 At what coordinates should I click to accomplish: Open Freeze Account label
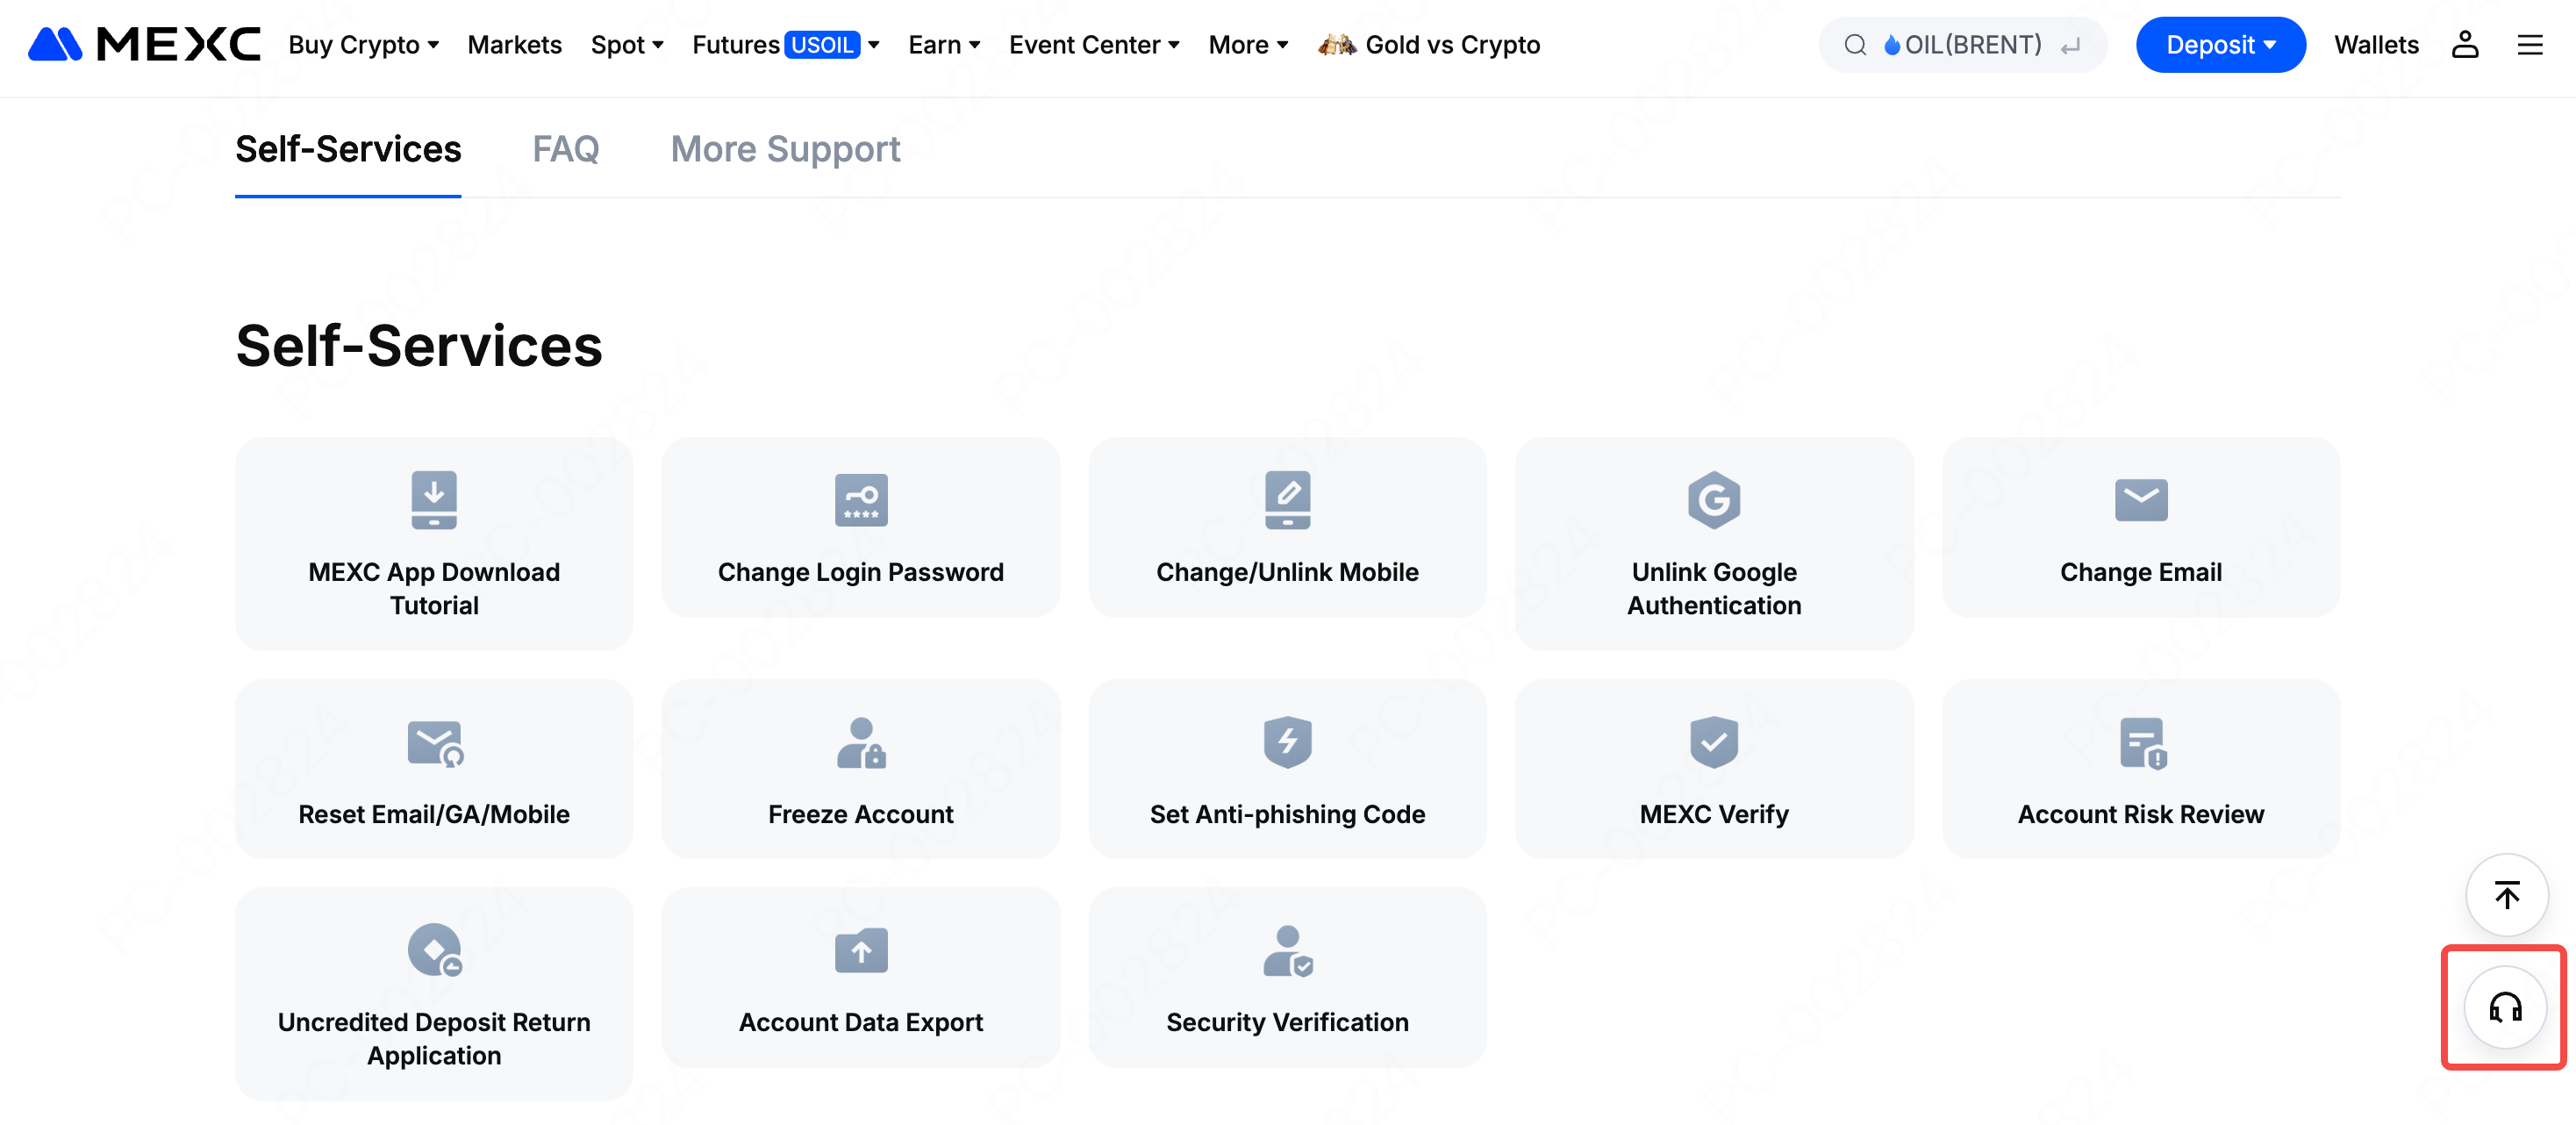[x=861, y=814]
